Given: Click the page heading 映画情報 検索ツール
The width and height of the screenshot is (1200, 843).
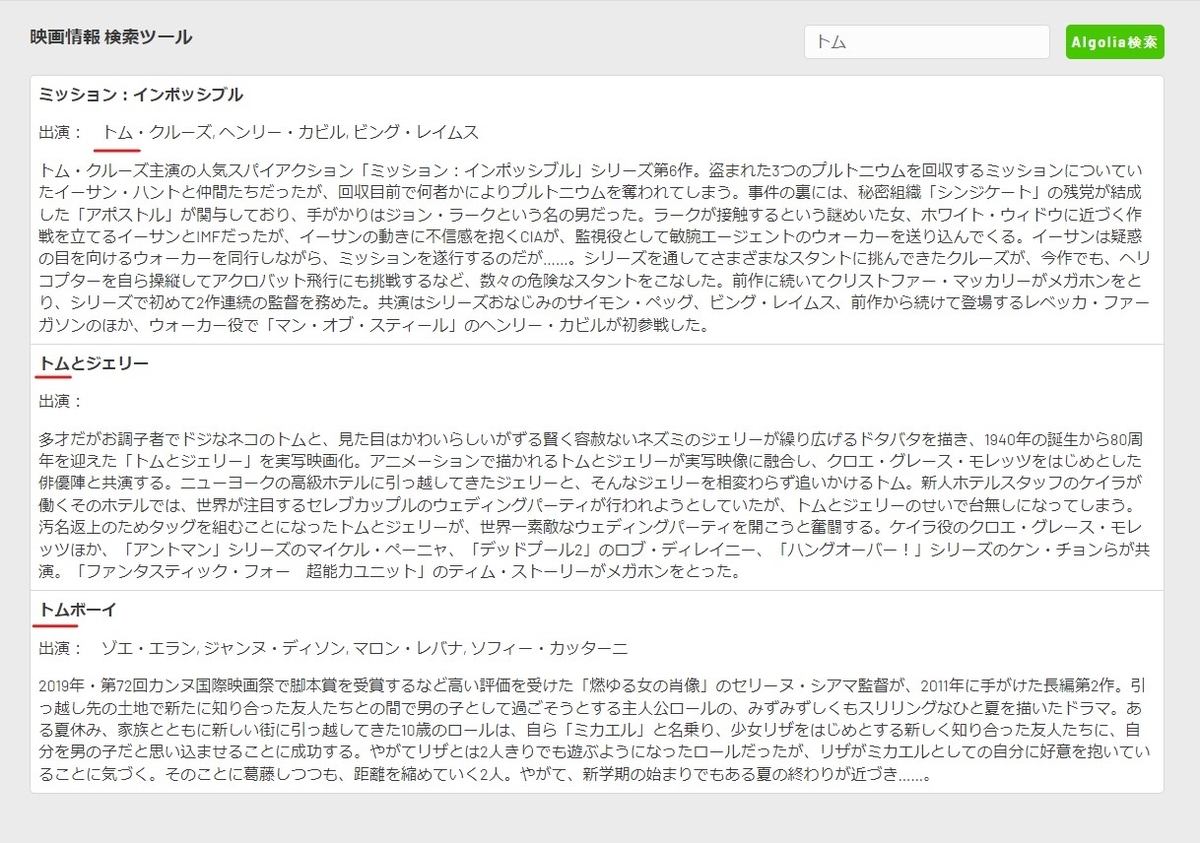Looking at the screenshot, I should pos(111,37).
